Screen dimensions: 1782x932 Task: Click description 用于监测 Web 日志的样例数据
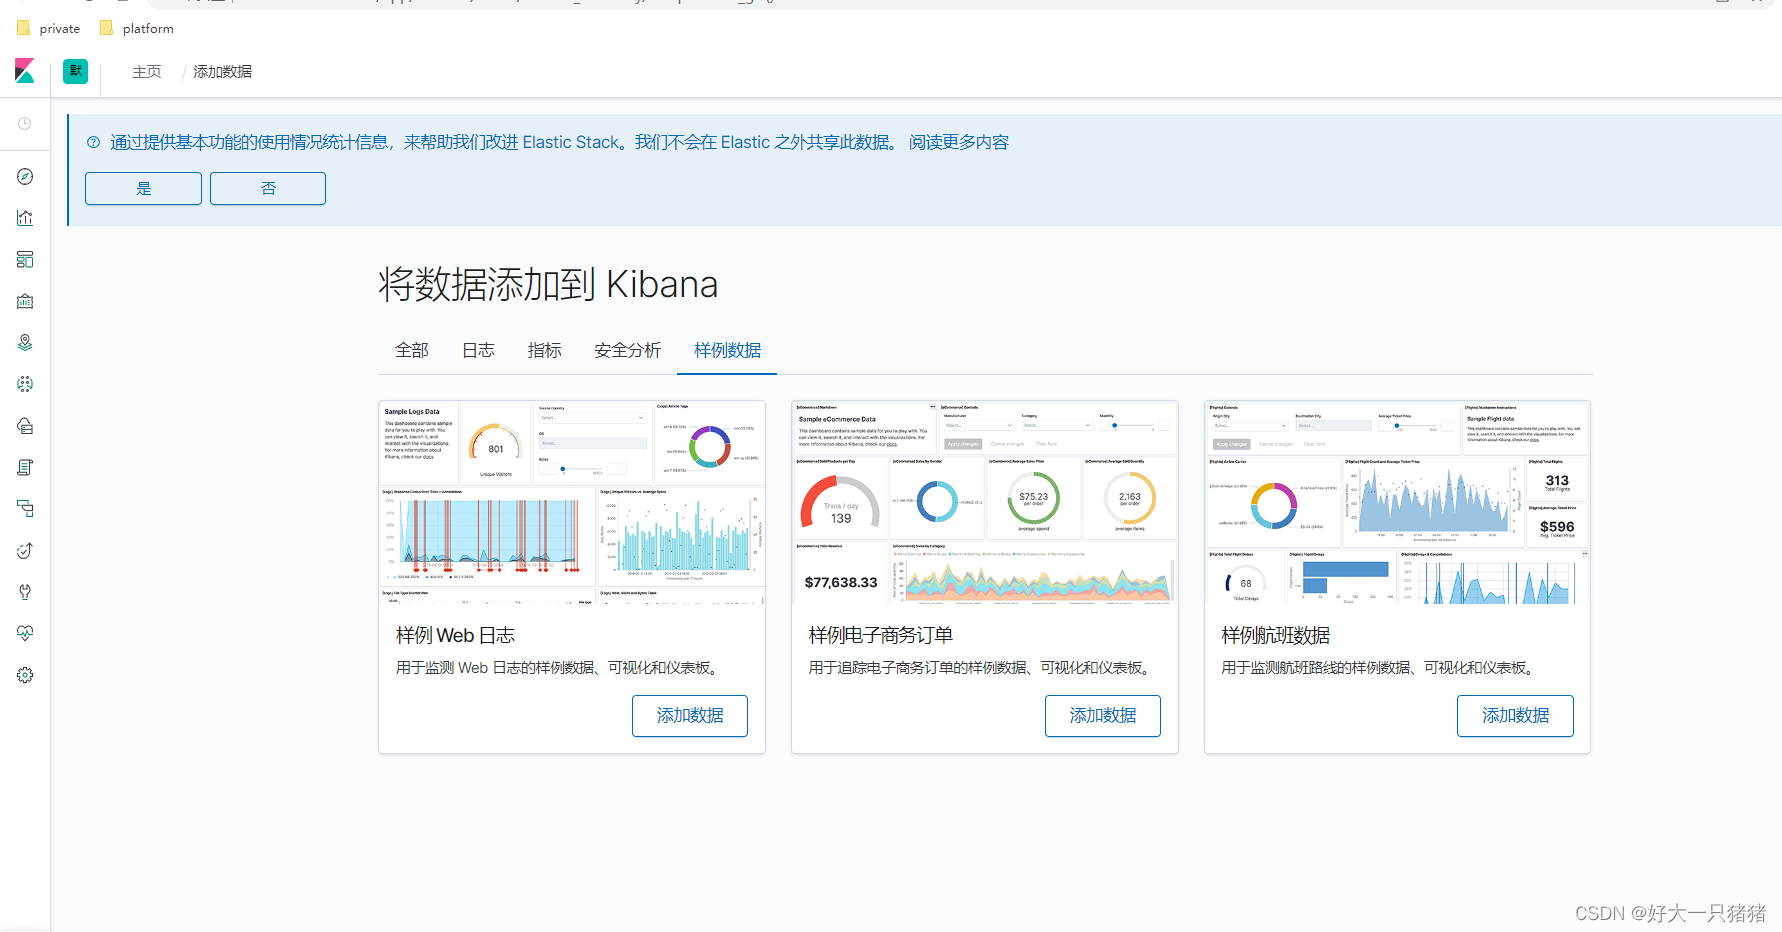[560, 668]
